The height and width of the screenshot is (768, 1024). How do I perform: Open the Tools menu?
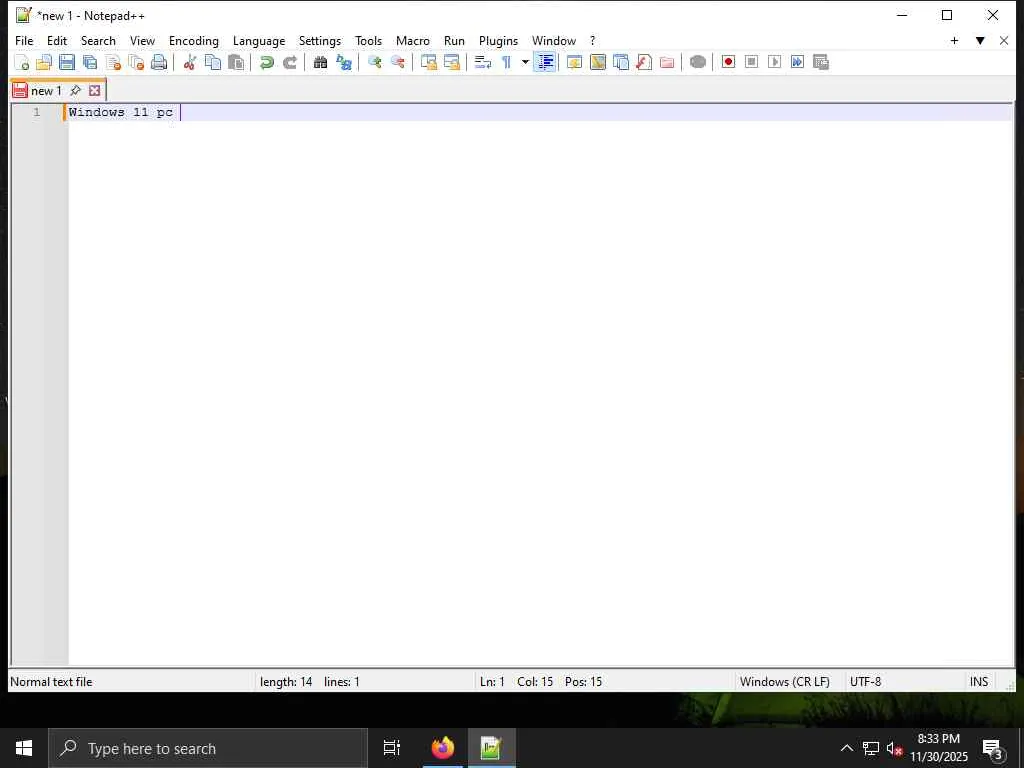(368, 40)
